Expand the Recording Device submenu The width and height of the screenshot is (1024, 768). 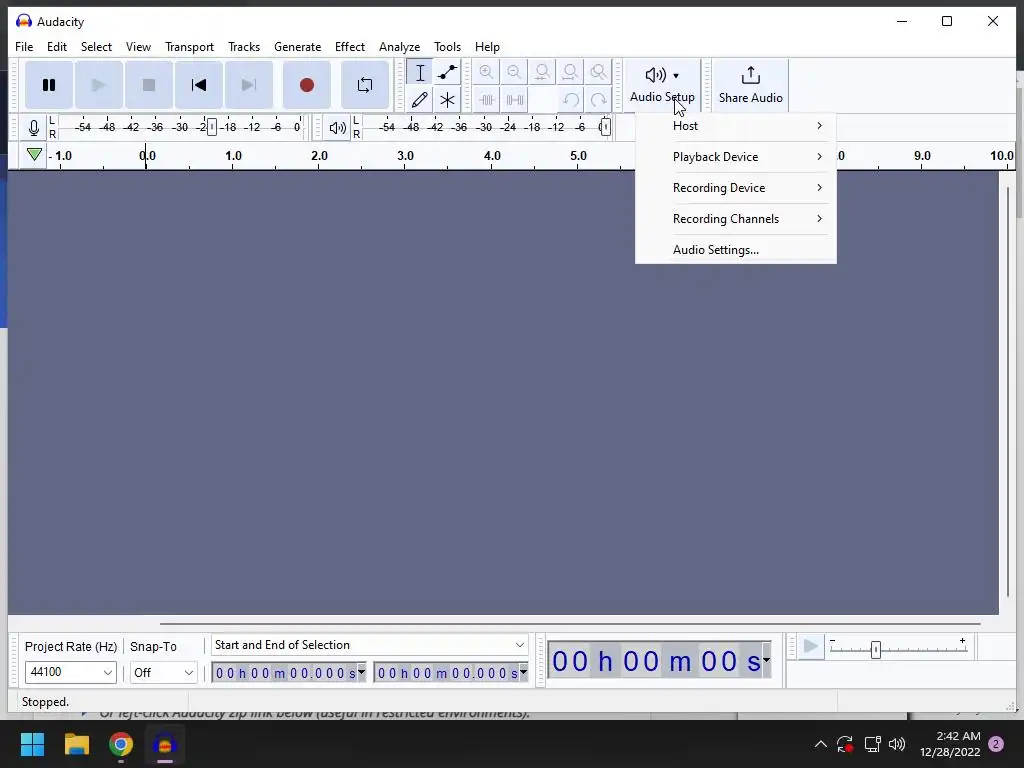pos(736,188)
